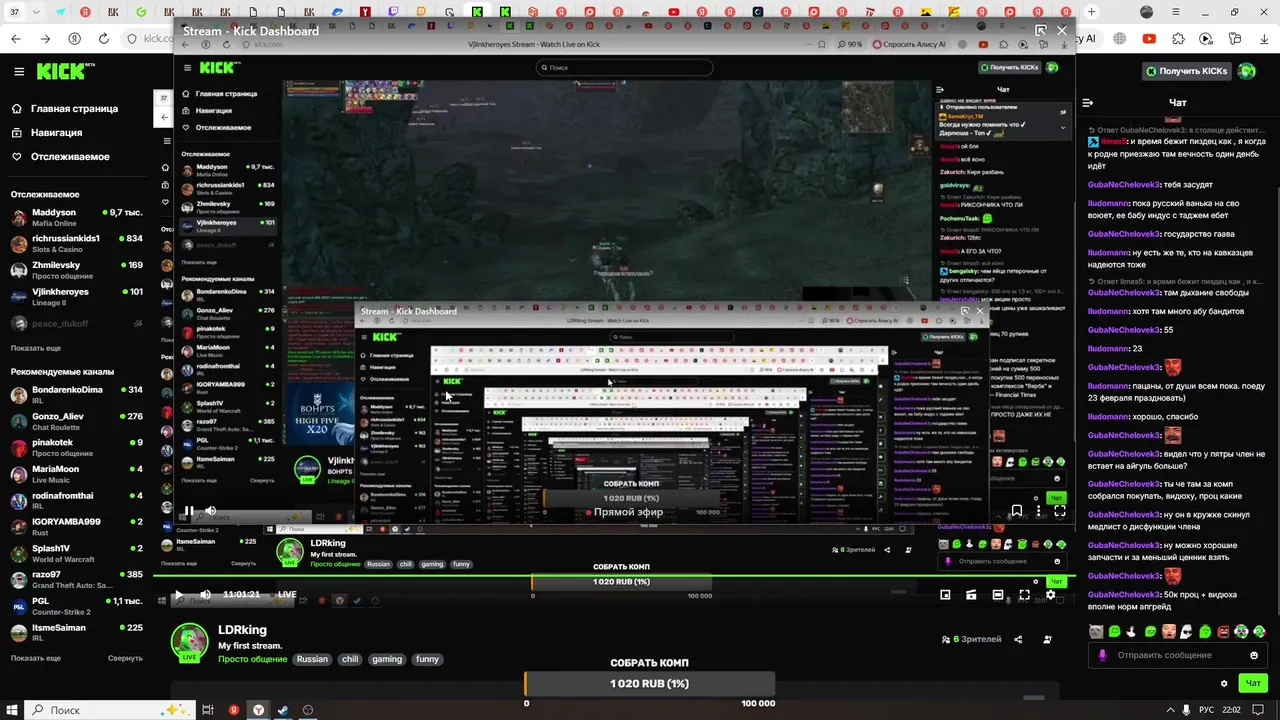Create a clip with the clapper icon
The image size is (1280, 720).
pos(971,595)
